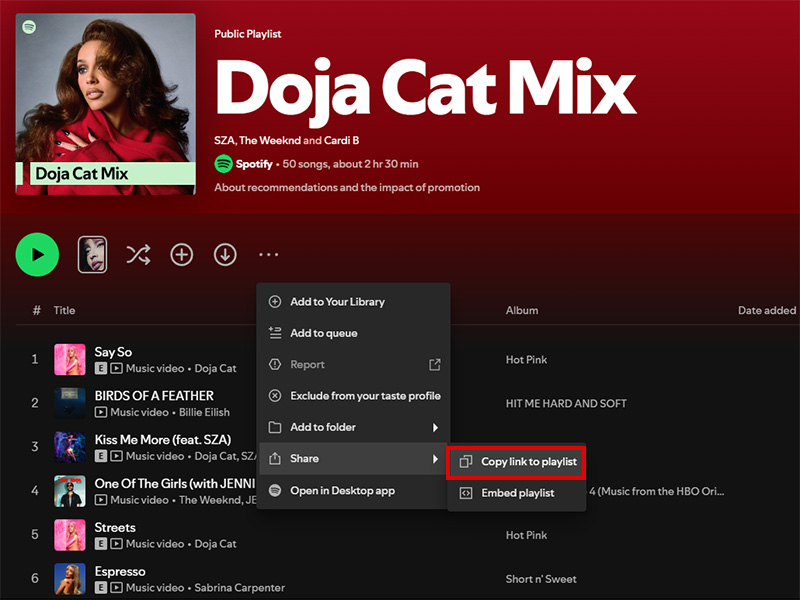800x600 pixels.
Task: Click the Album column header
Action: click(x=521, y=310)
